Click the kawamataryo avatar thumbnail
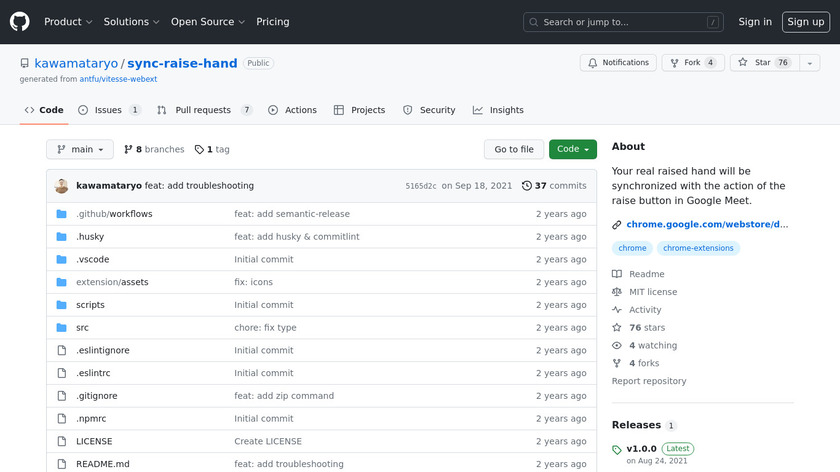 coord(62,186)
